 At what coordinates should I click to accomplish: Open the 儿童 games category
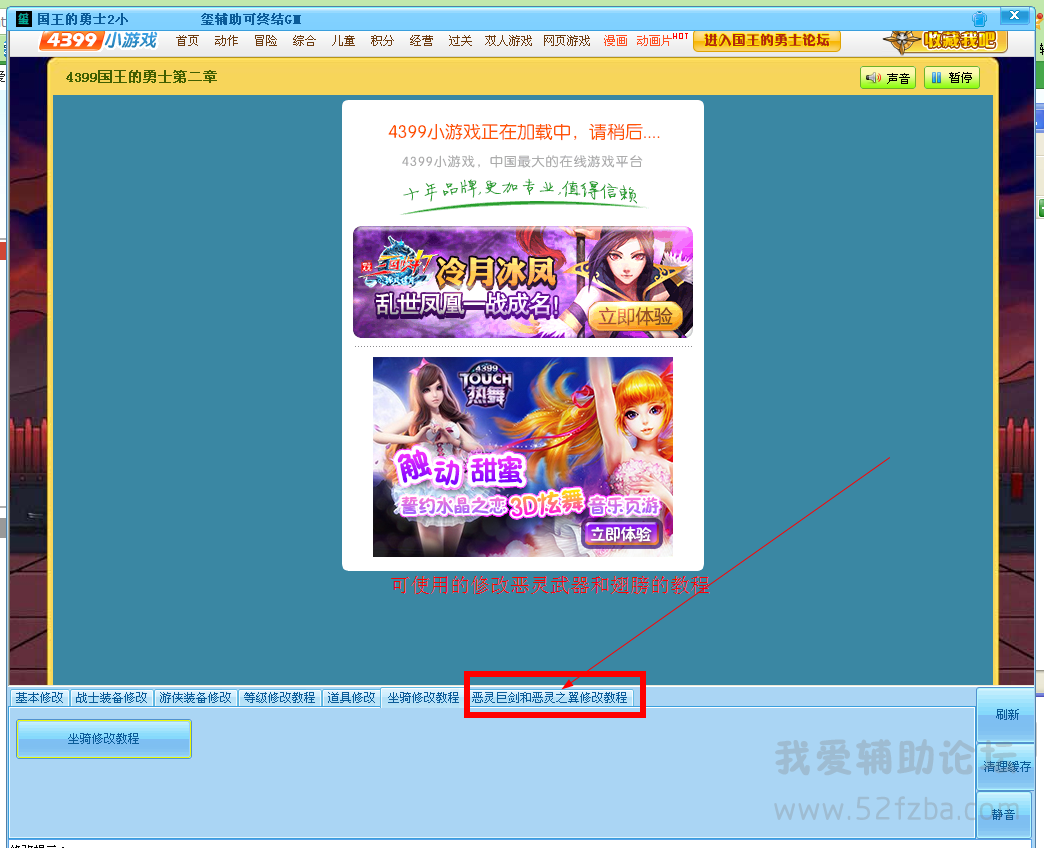pyautogui.click(x=344, y=41)
